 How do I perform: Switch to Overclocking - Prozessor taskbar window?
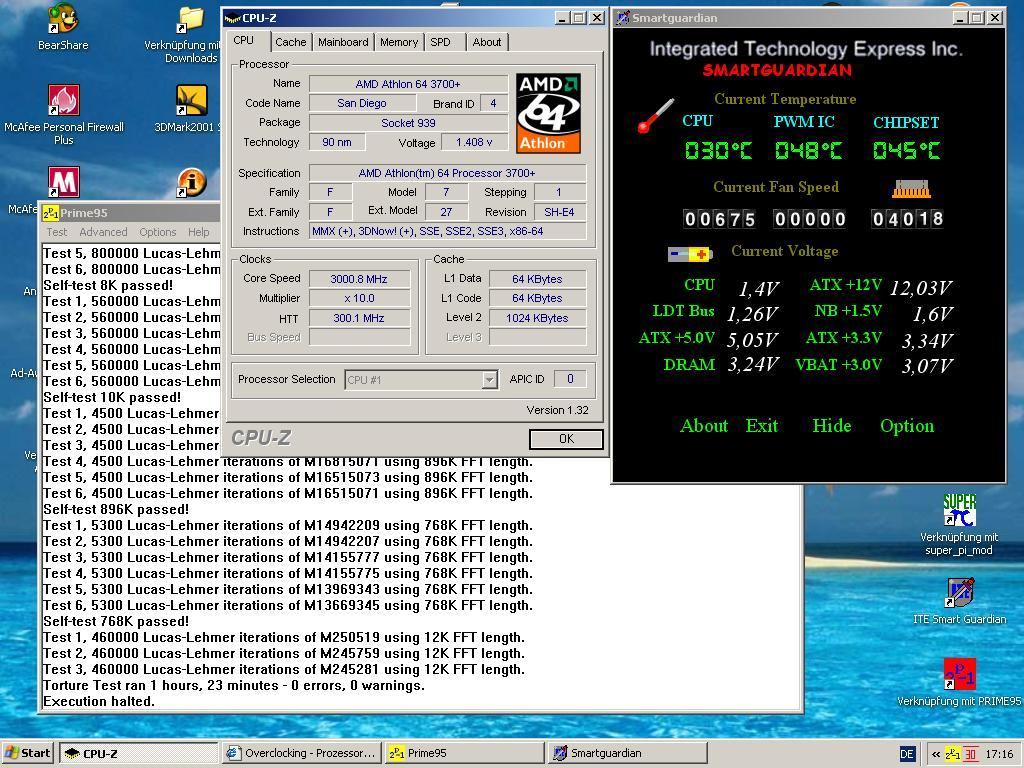(301, 753)
